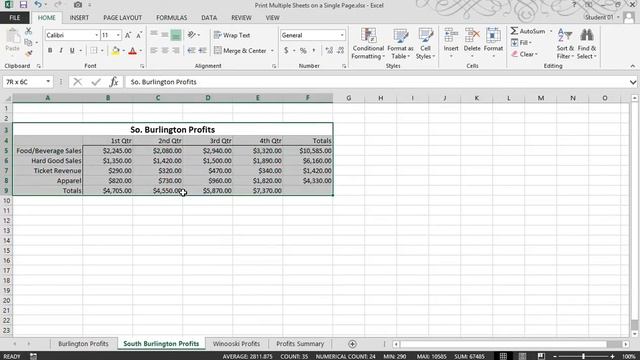Viewport: 640px width, 360px height.
Task: Switch to DATA tab
Action: tap(209, 18)
